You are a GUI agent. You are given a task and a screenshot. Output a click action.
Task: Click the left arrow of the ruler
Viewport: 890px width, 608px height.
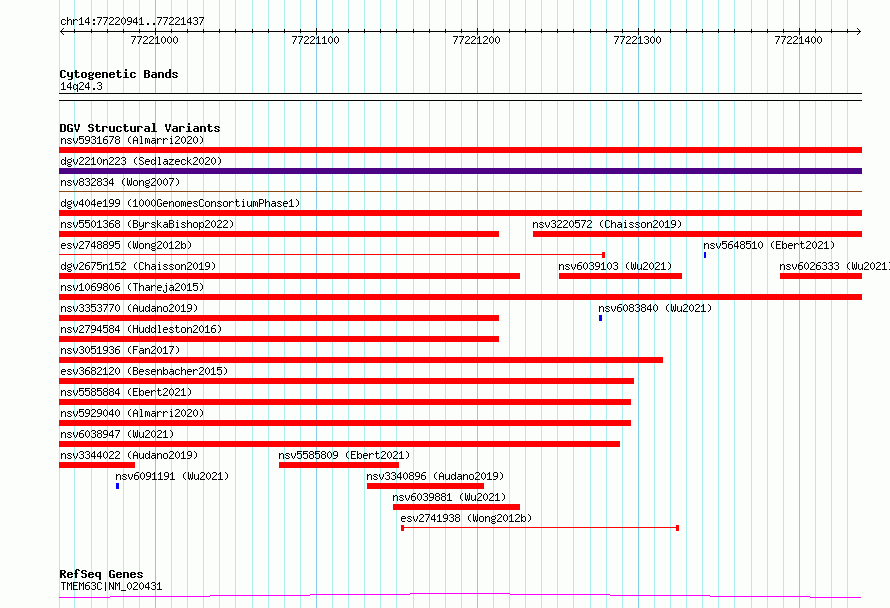point(62,32)
